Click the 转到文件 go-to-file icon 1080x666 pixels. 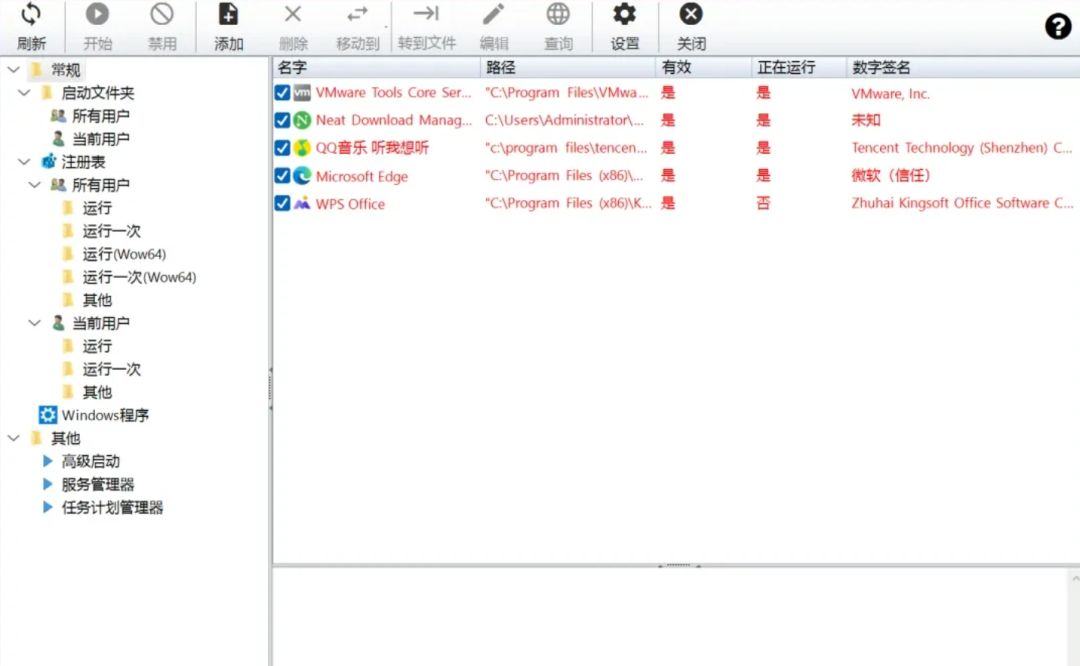click(x=426, y=14)
